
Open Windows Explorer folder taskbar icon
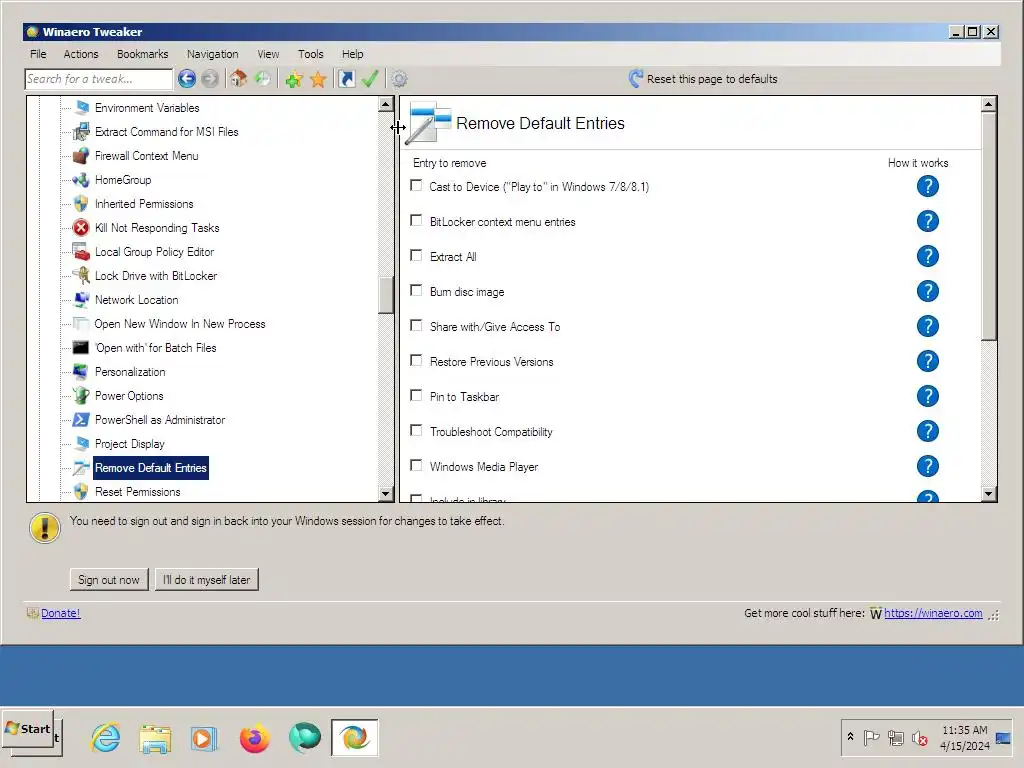click(155, 738)
